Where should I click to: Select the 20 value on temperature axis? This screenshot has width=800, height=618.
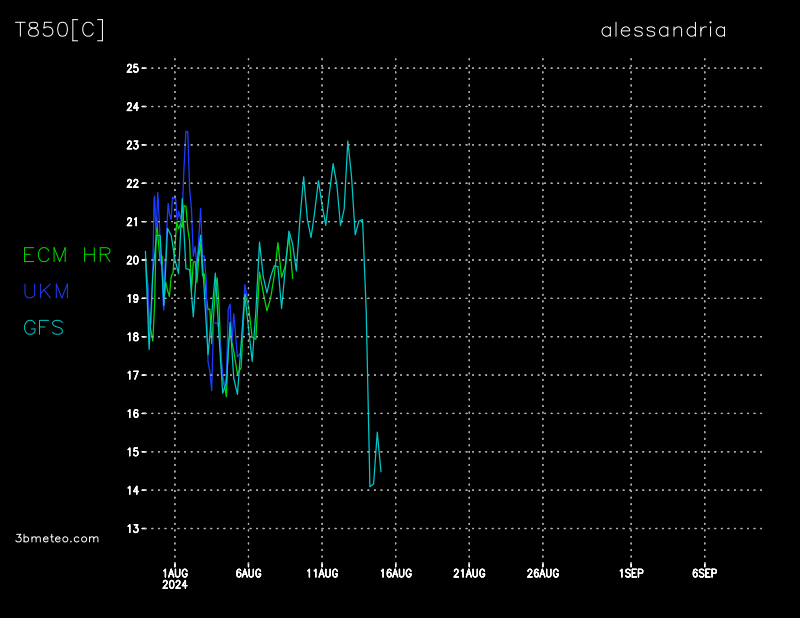[132, 260]
